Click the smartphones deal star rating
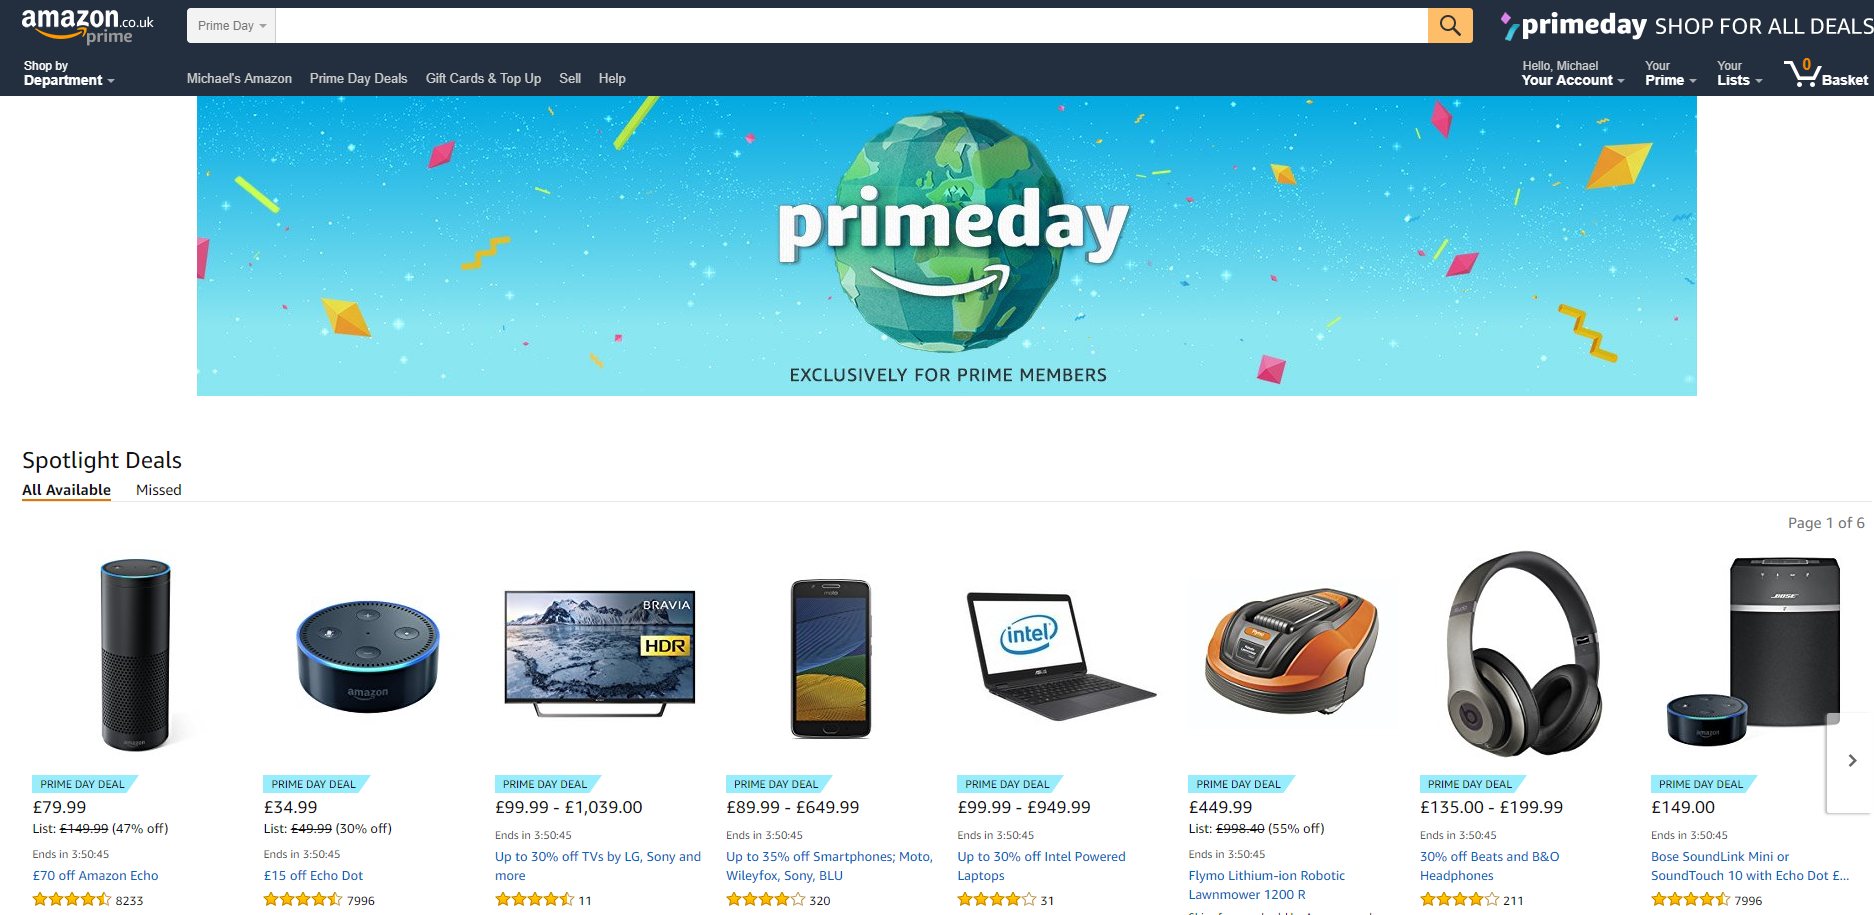The height and width of the screenshot is (915, 1874). 766,900
